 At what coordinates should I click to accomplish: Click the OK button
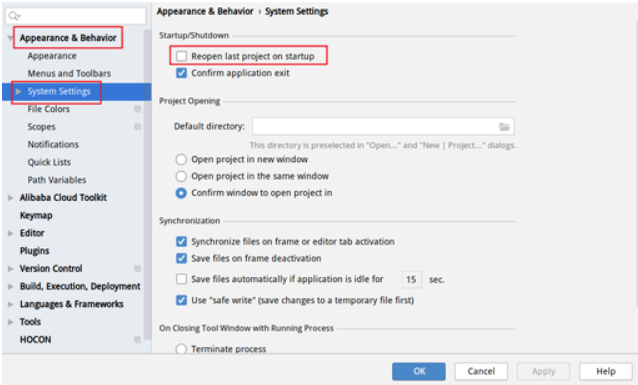419,371
